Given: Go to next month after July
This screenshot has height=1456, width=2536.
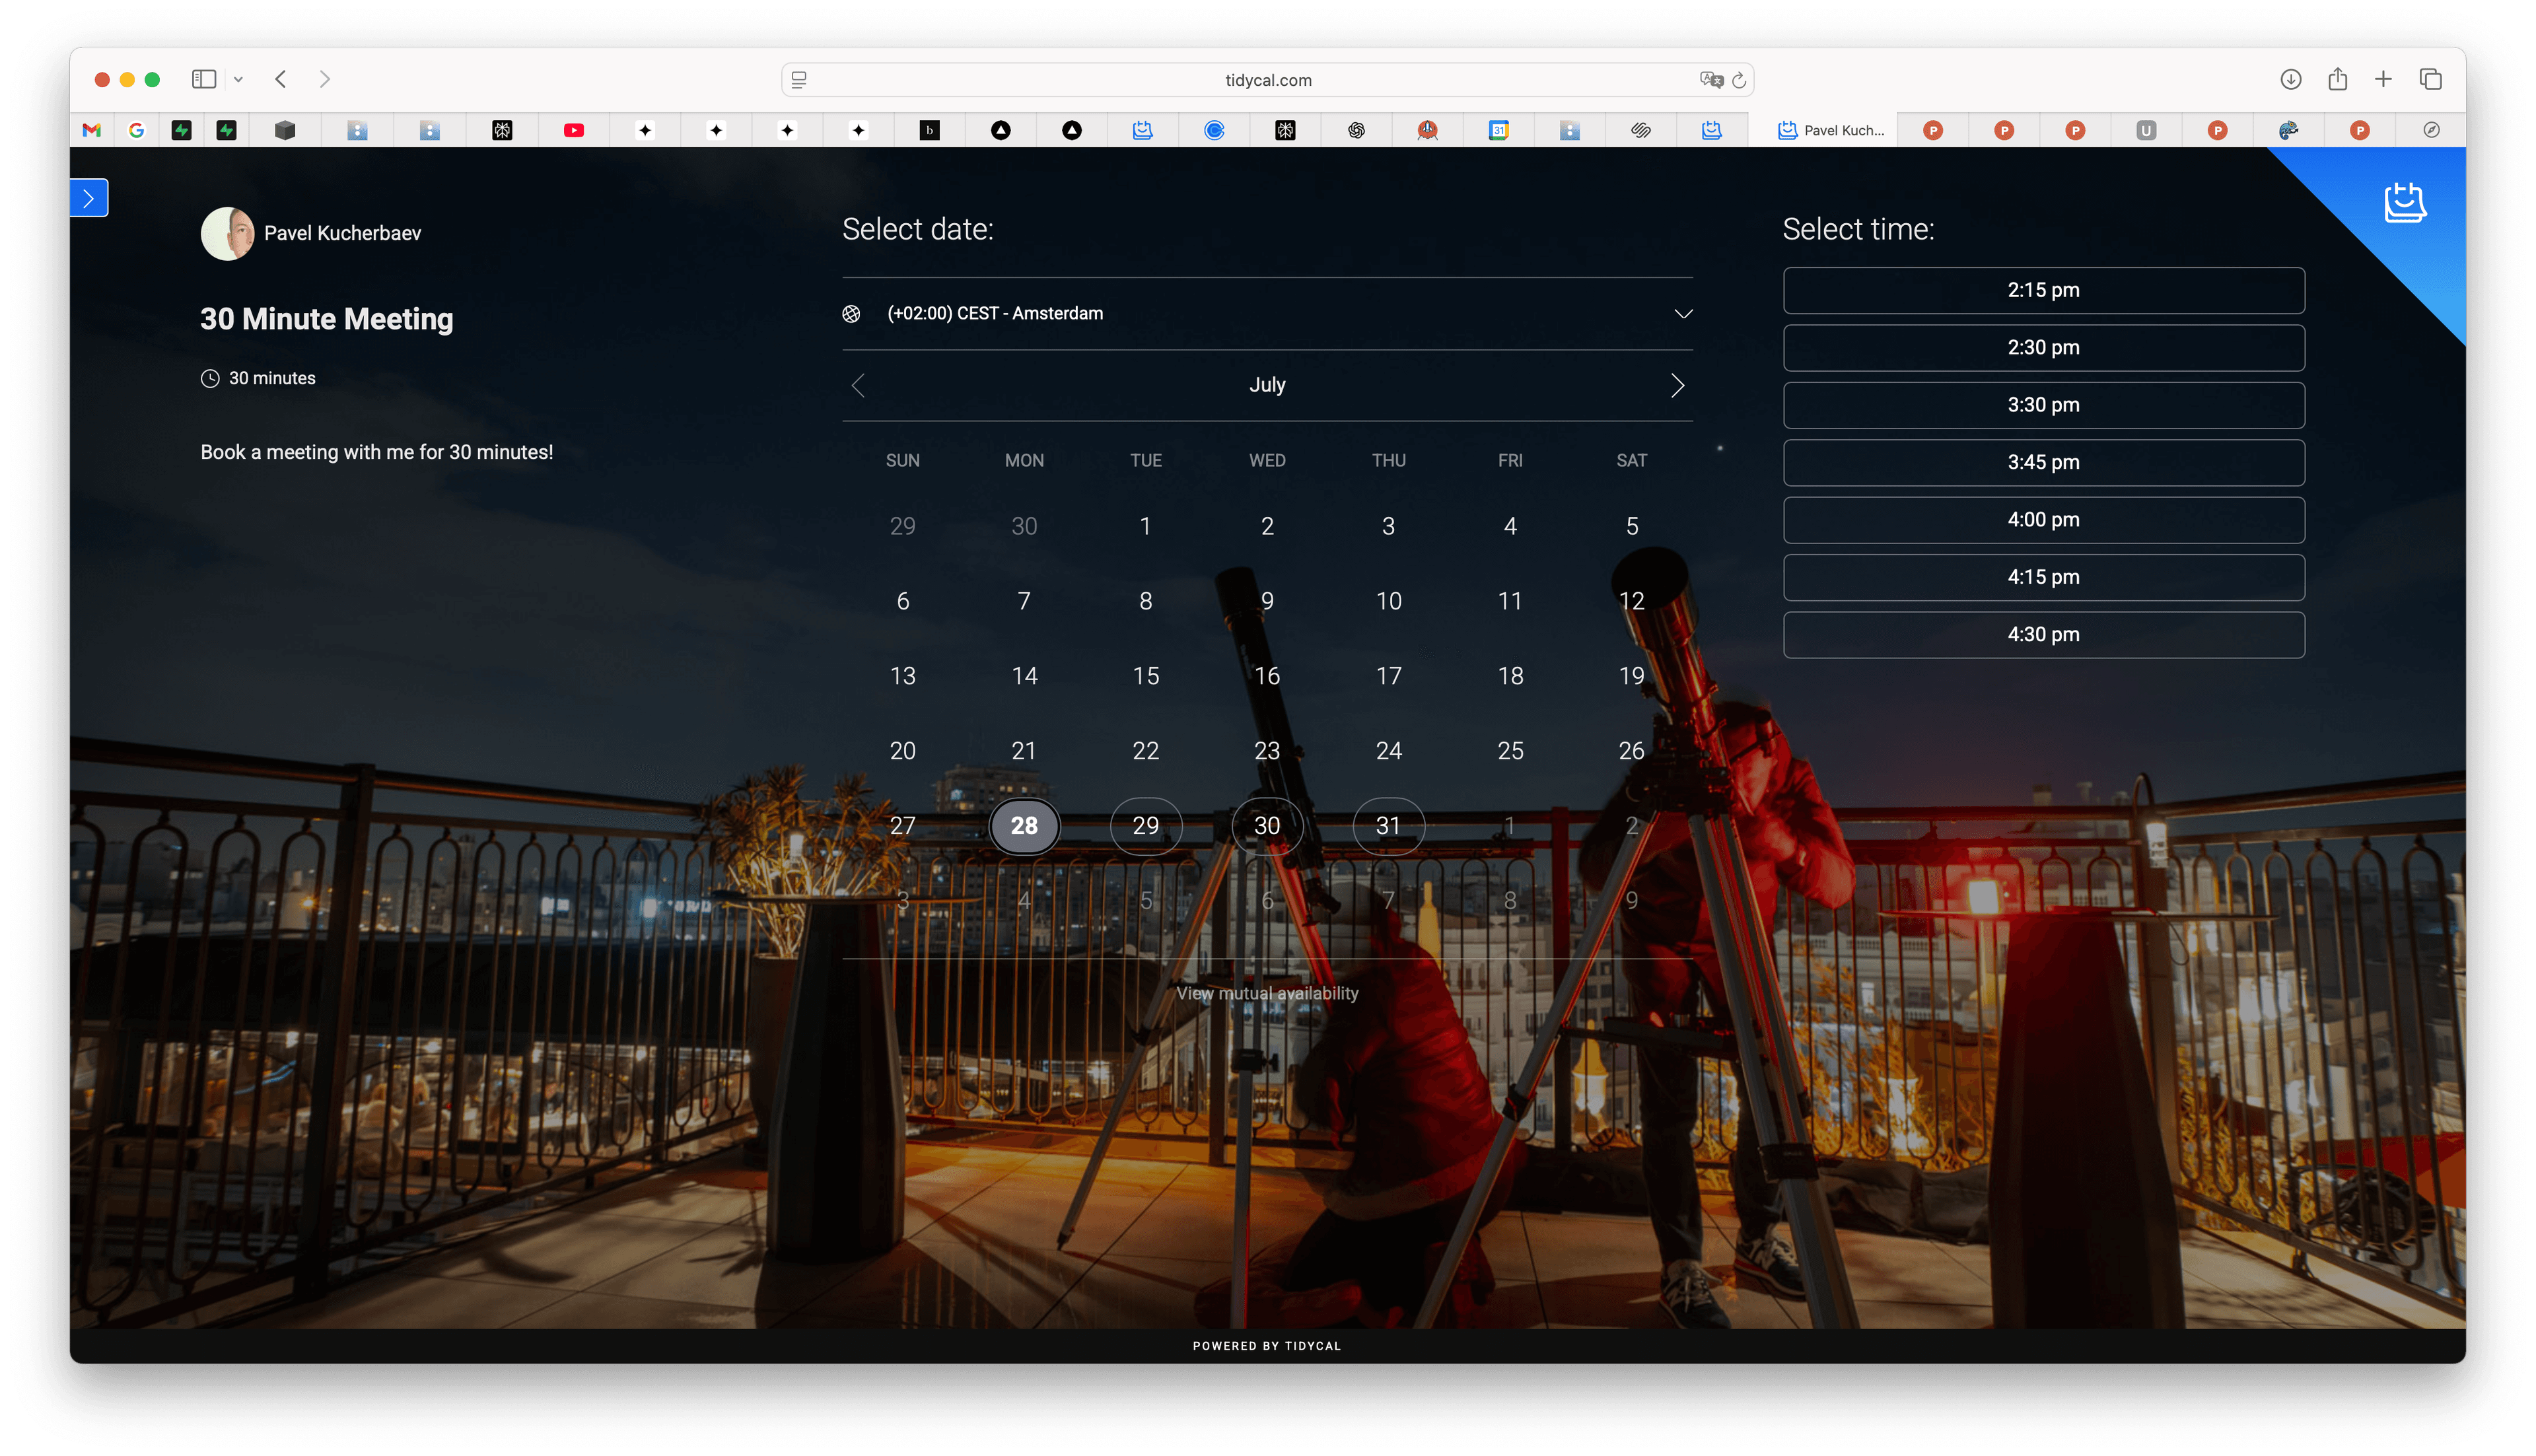Looking at the screenshot, I should 1677,385.
